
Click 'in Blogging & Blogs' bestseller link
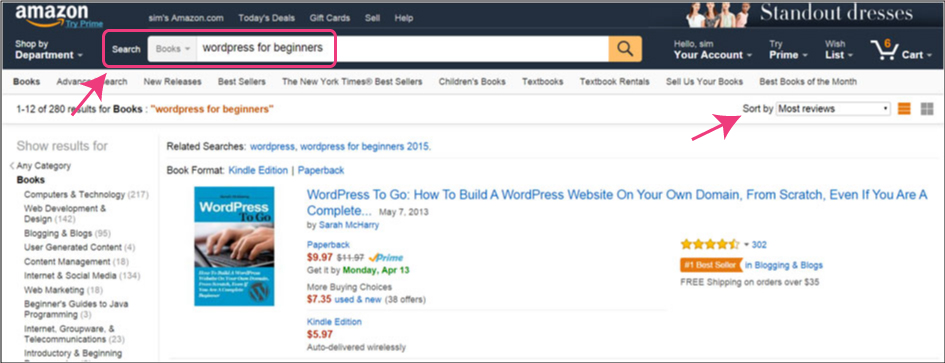[783, 265]
